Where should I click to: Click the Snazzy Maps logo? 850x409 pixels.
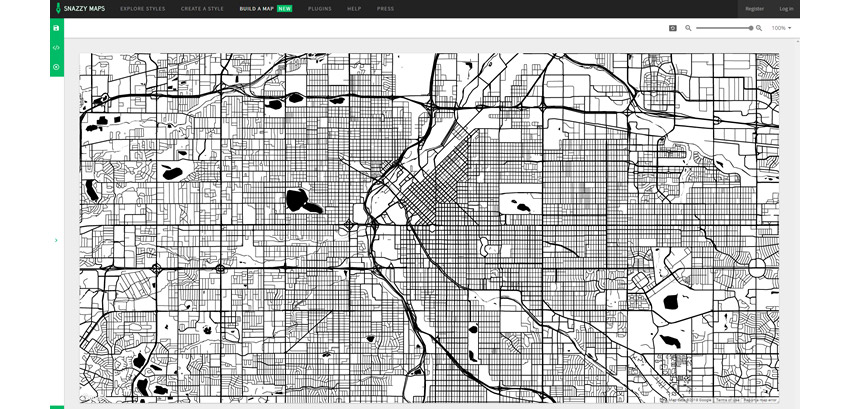[x=80, y=8]
